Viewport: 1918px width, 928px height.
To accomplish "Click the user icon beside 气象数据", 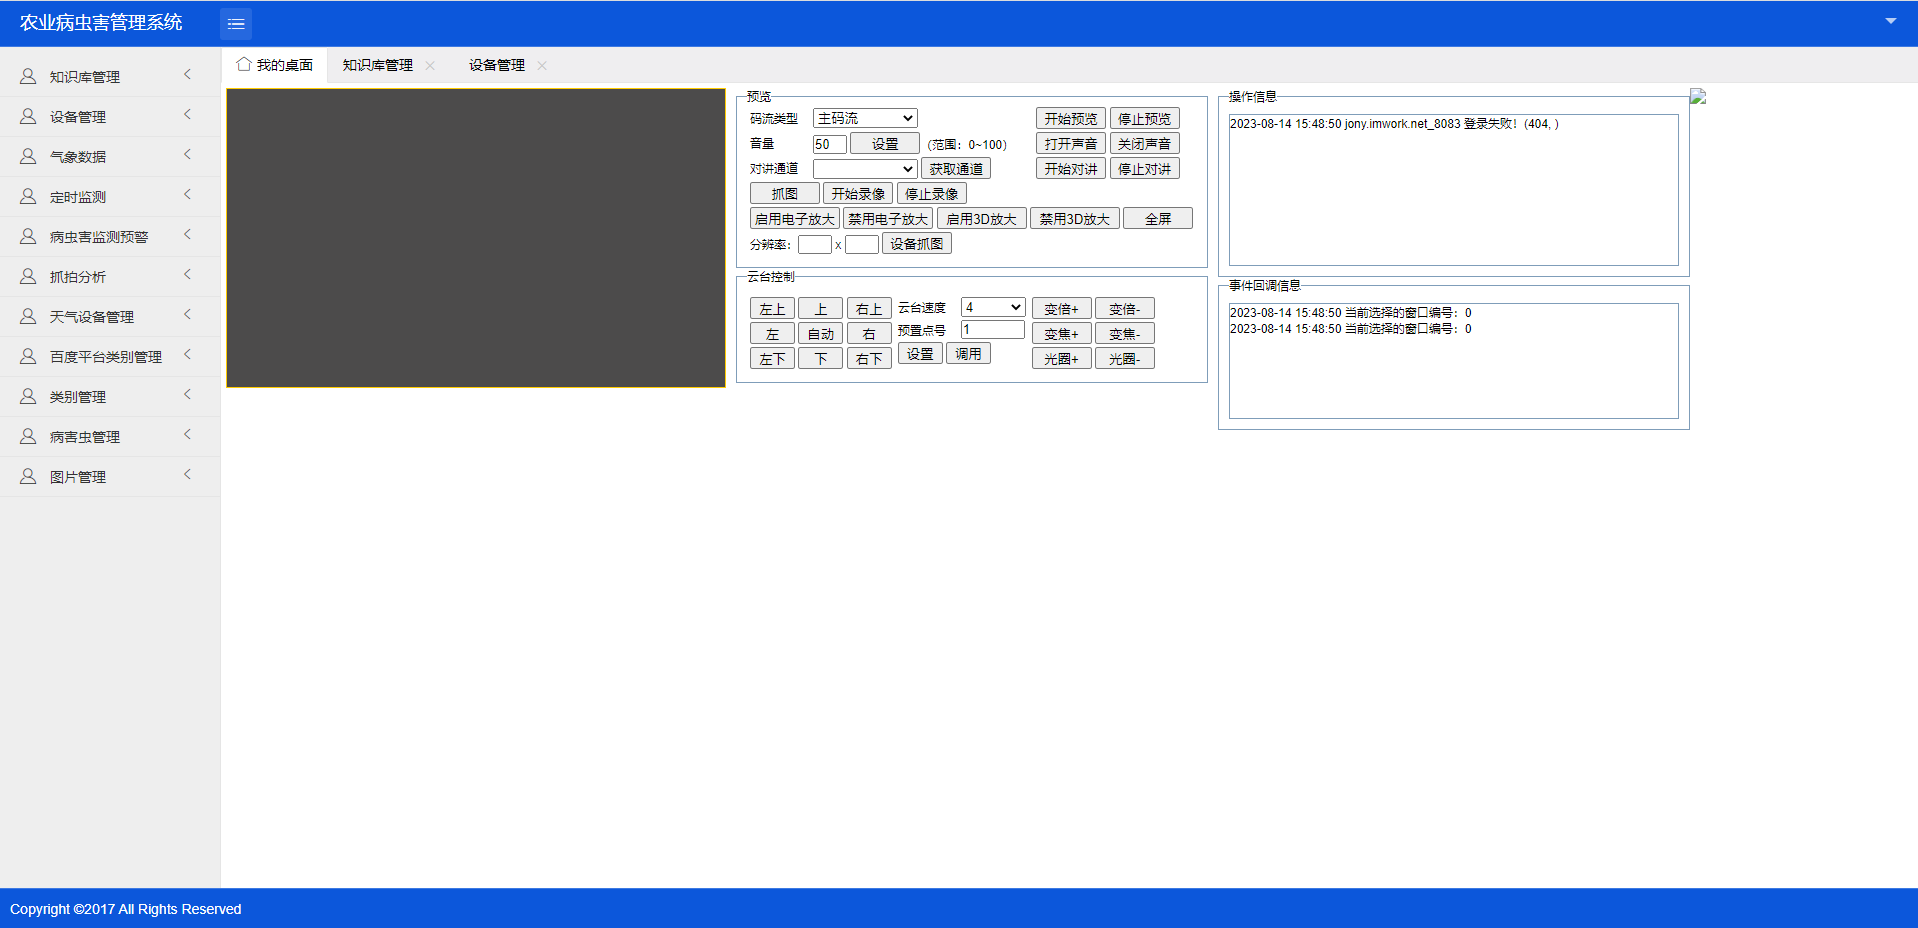I will 28,157.
